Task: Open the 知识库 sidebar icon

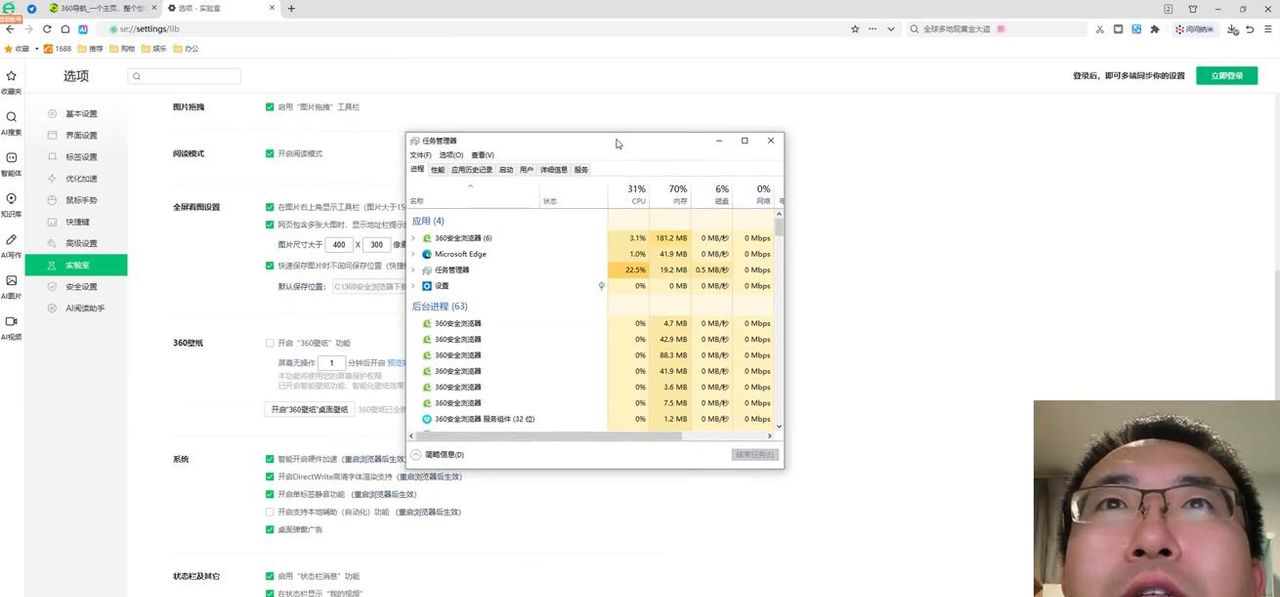Action: 11,199
